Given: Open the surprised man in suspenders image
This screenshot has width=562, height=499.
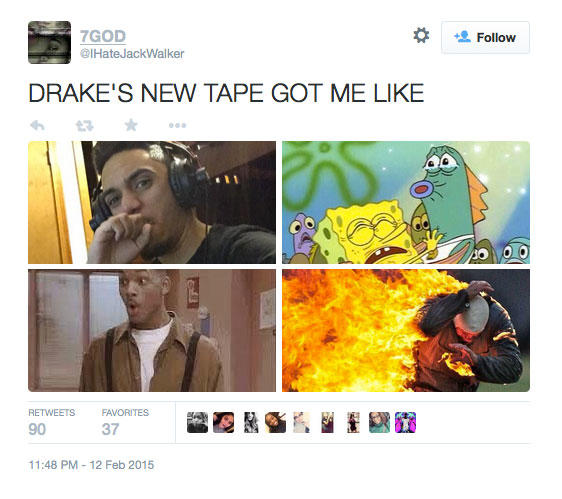Looking at the screenshot, I should coord(152,331).
